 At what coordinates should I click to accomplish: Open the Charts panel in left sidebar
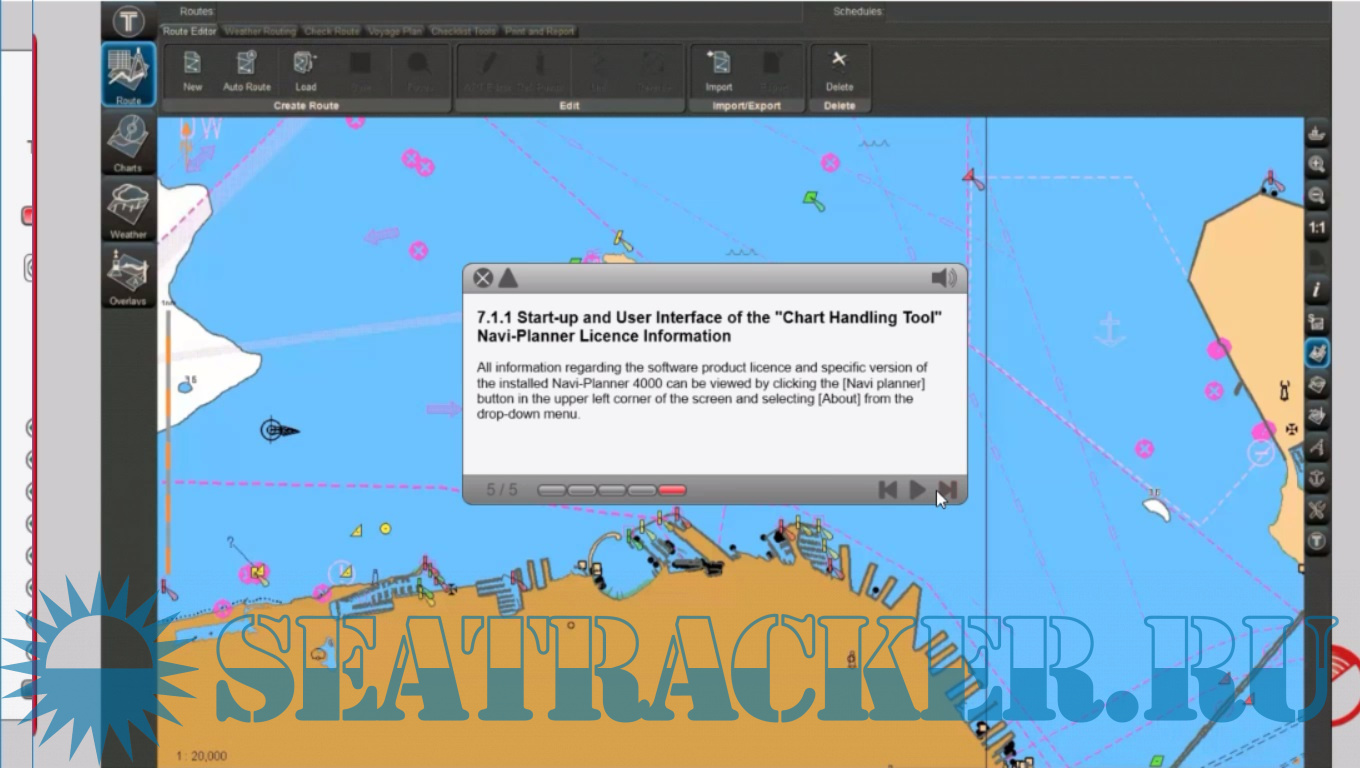click(x=128, y=143)
